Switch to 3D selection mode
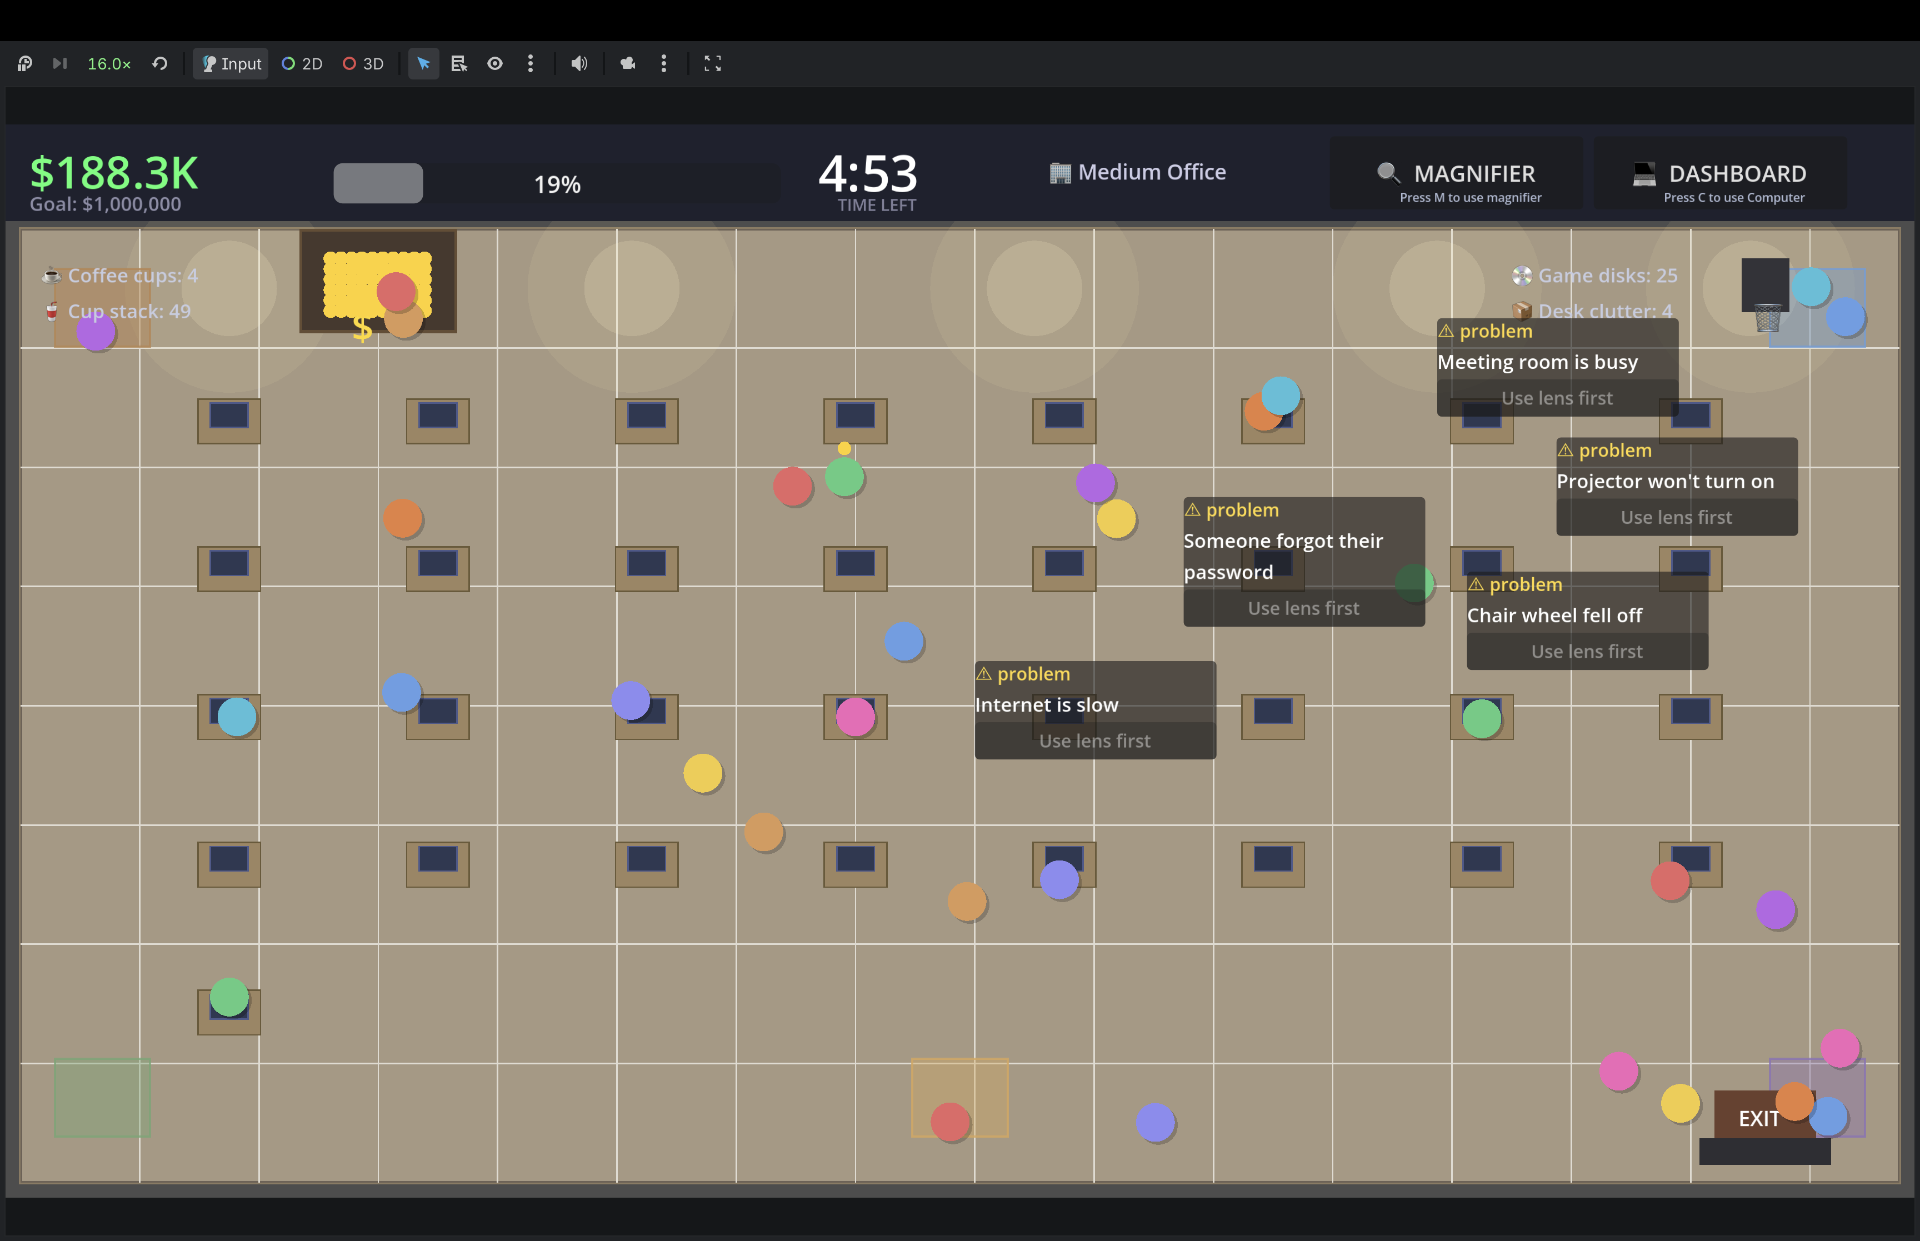 tap(363, 63)
